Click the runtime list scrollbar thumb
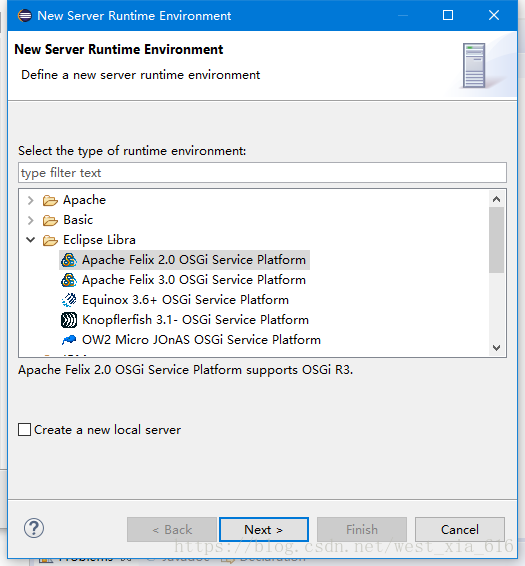The height and width of the screenshot is (566, 525). click(496, 240)
